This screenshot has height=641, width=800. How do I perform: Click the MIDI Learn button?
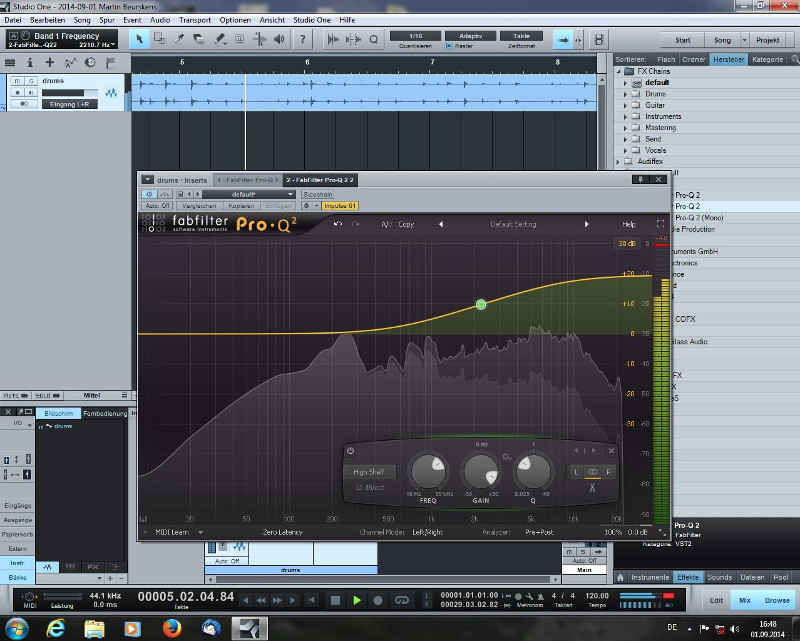[172, 532]
